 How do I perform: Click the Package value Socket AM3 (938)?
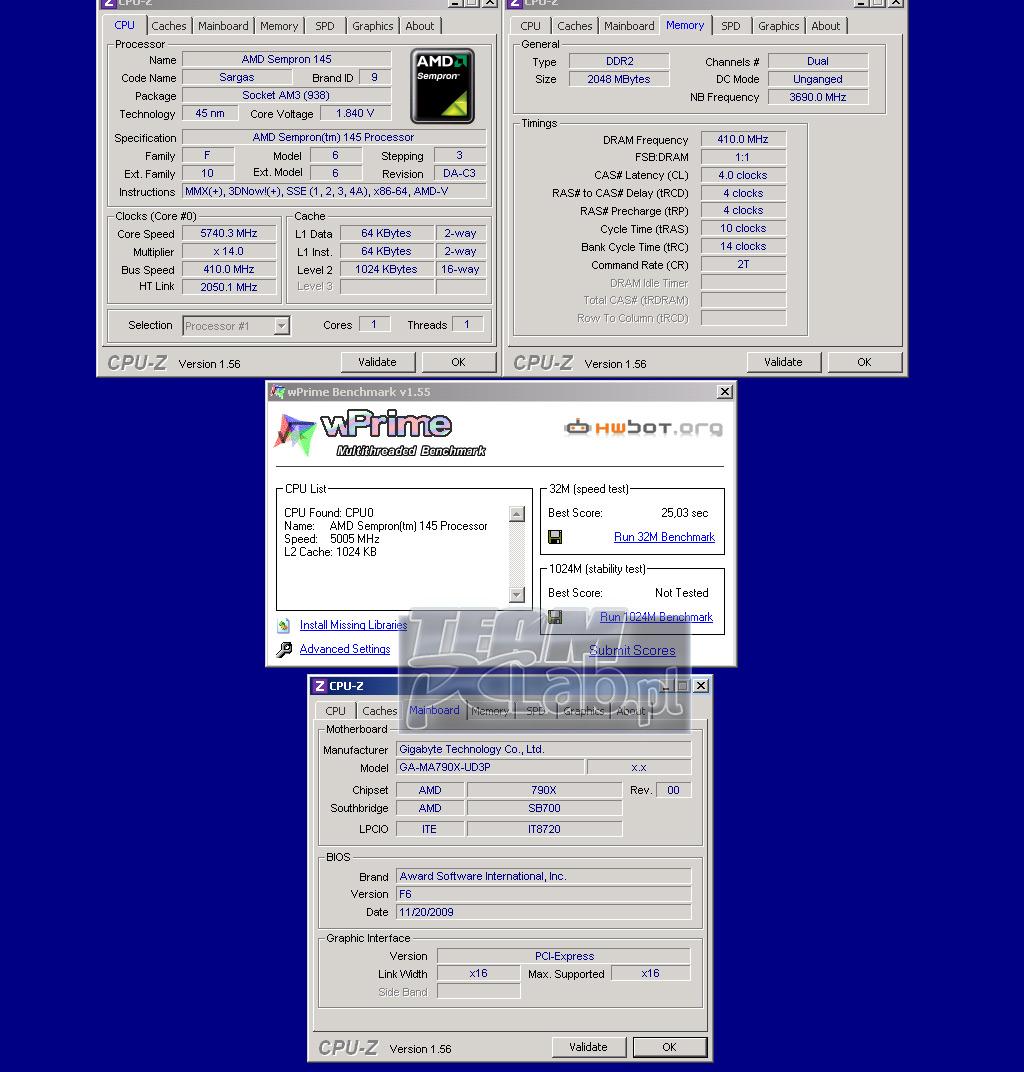click(x=286, y=96)
